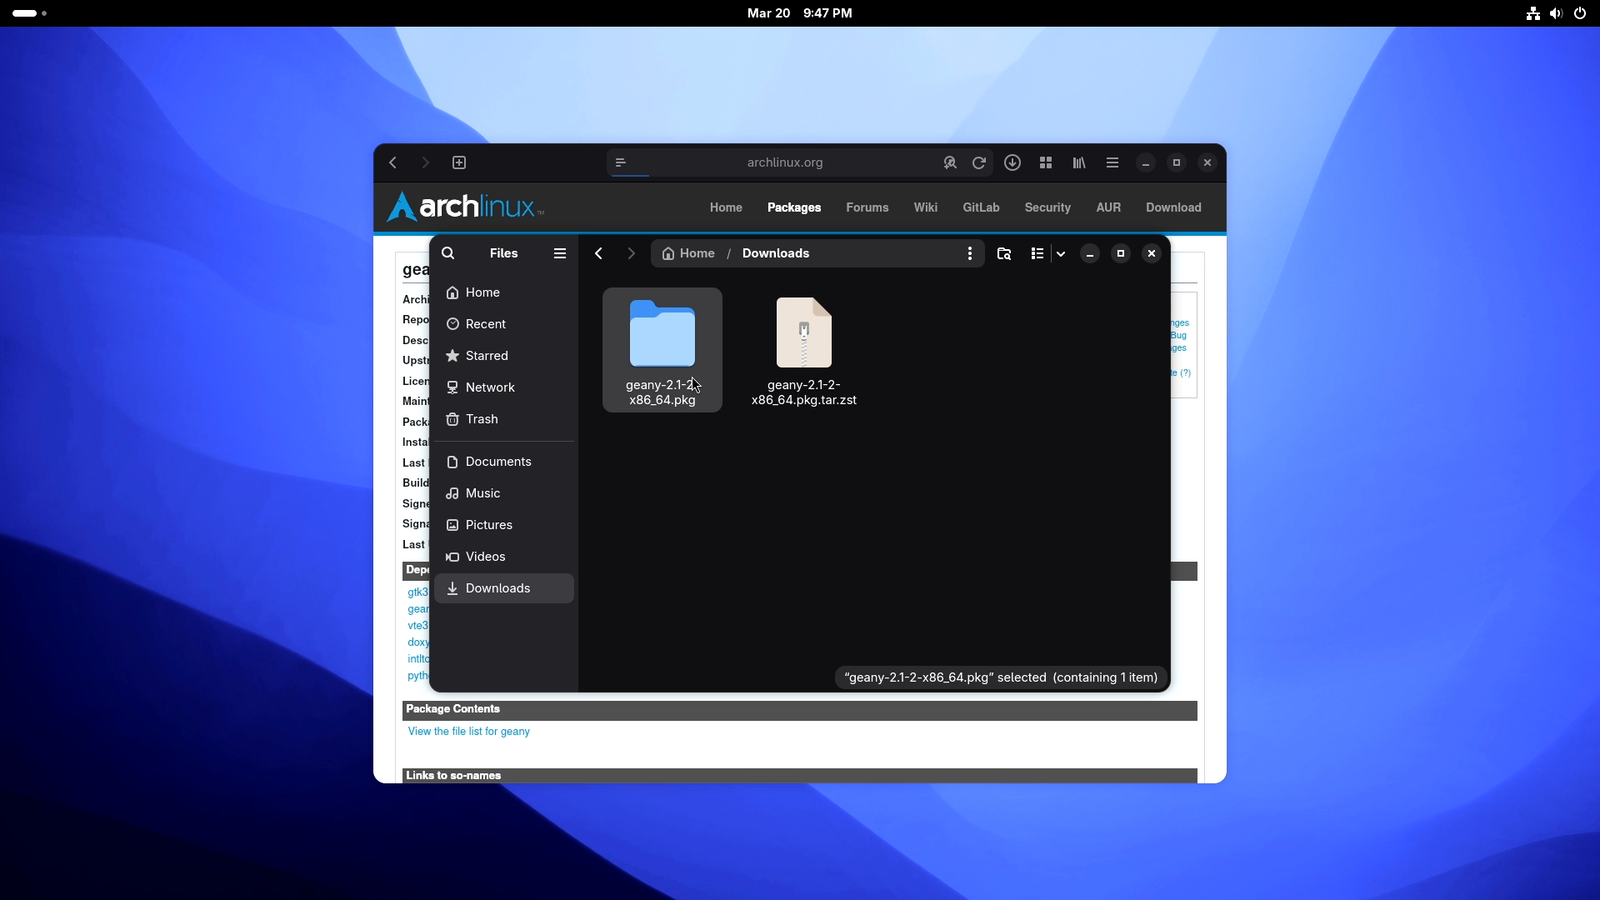1600x900 pixels.
Task: Open the power menu icon in top bar
Action: [1580, 13]
